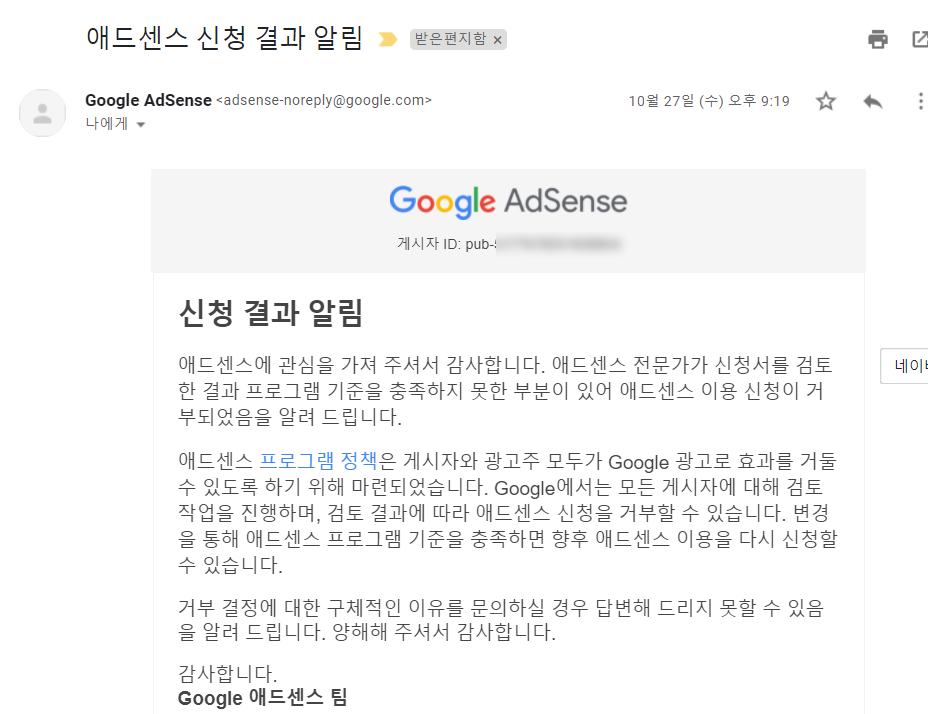Star the Google AdSense email

click(826, 101)
